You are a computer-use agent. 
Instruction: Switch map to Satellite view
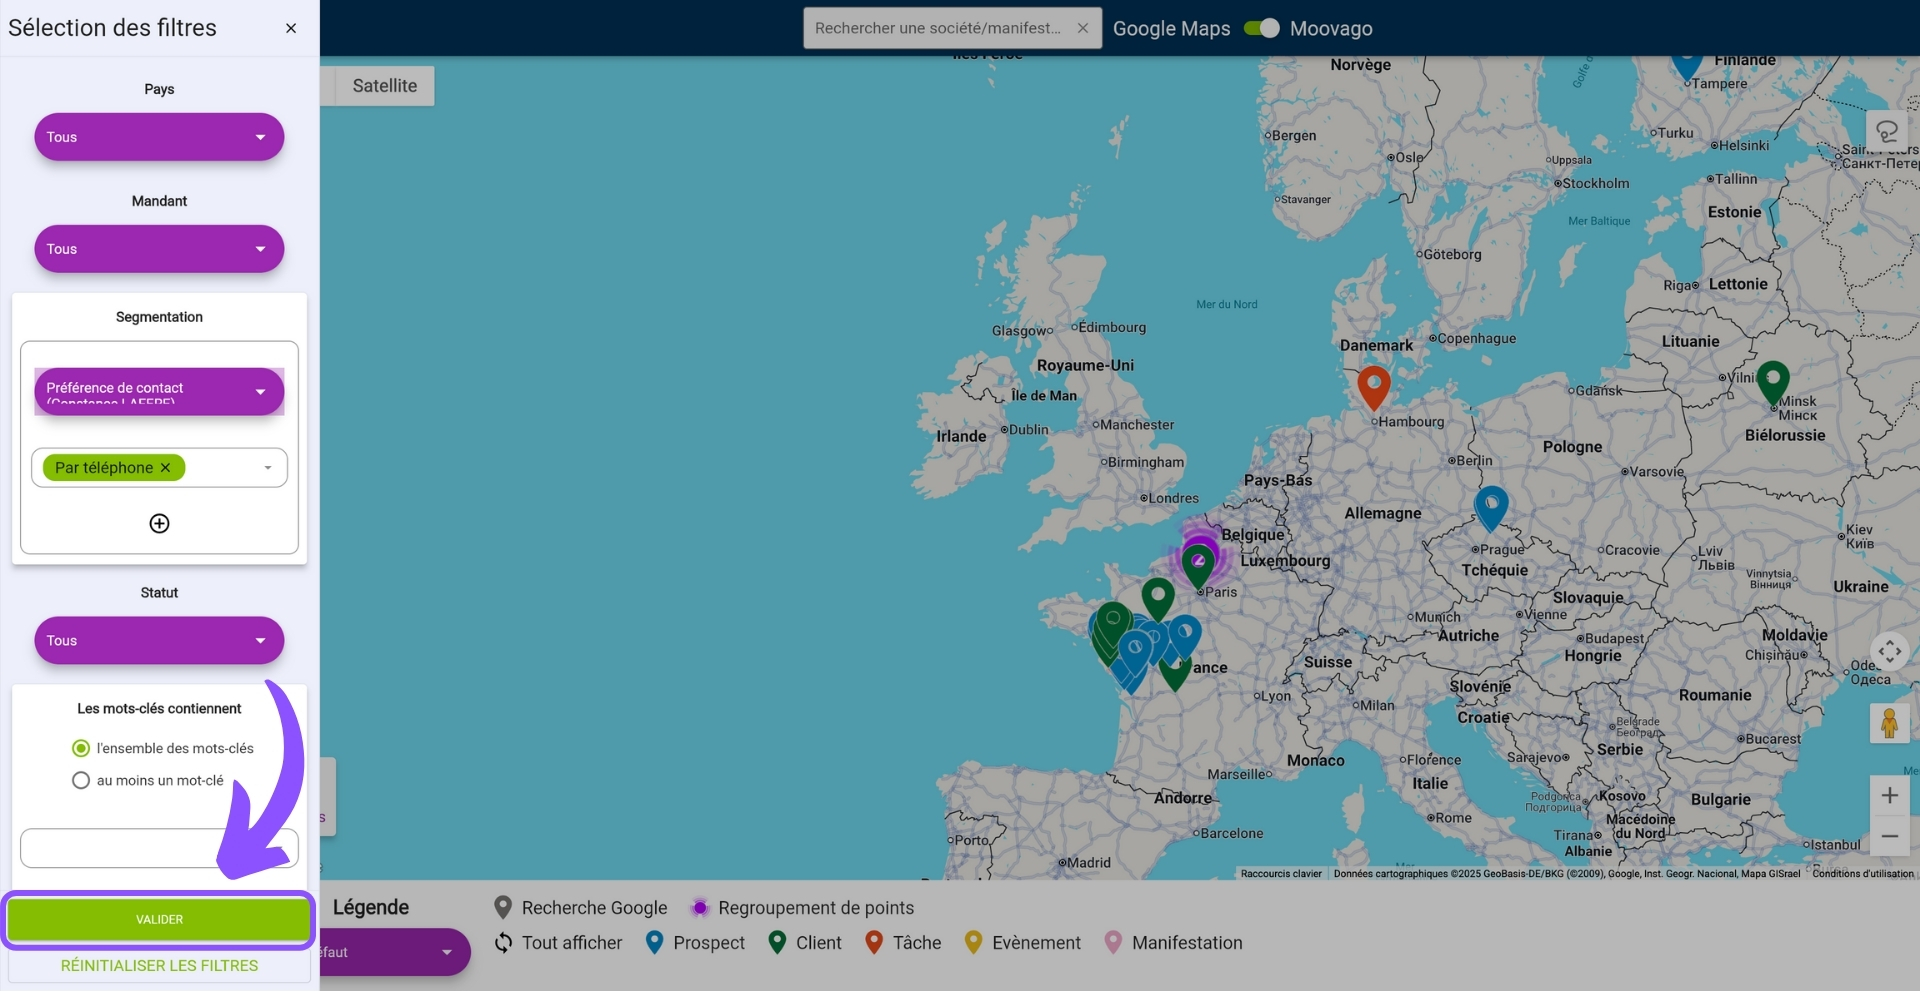384,86
